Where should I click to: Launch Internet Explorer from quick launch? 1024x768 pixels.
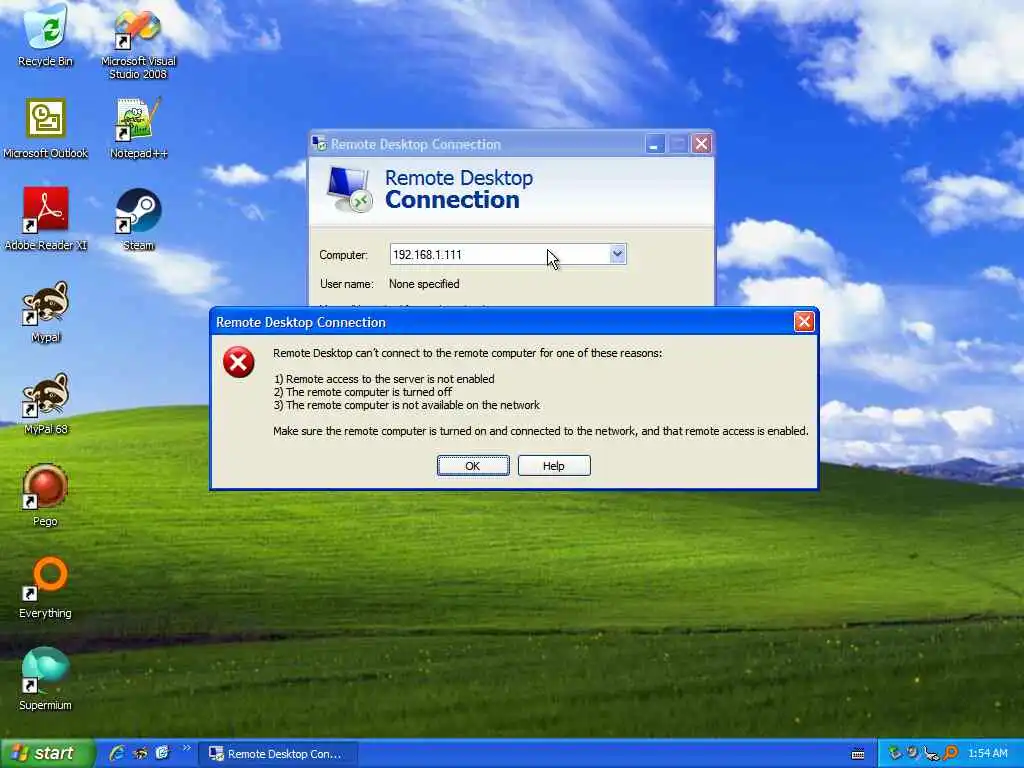117,753
